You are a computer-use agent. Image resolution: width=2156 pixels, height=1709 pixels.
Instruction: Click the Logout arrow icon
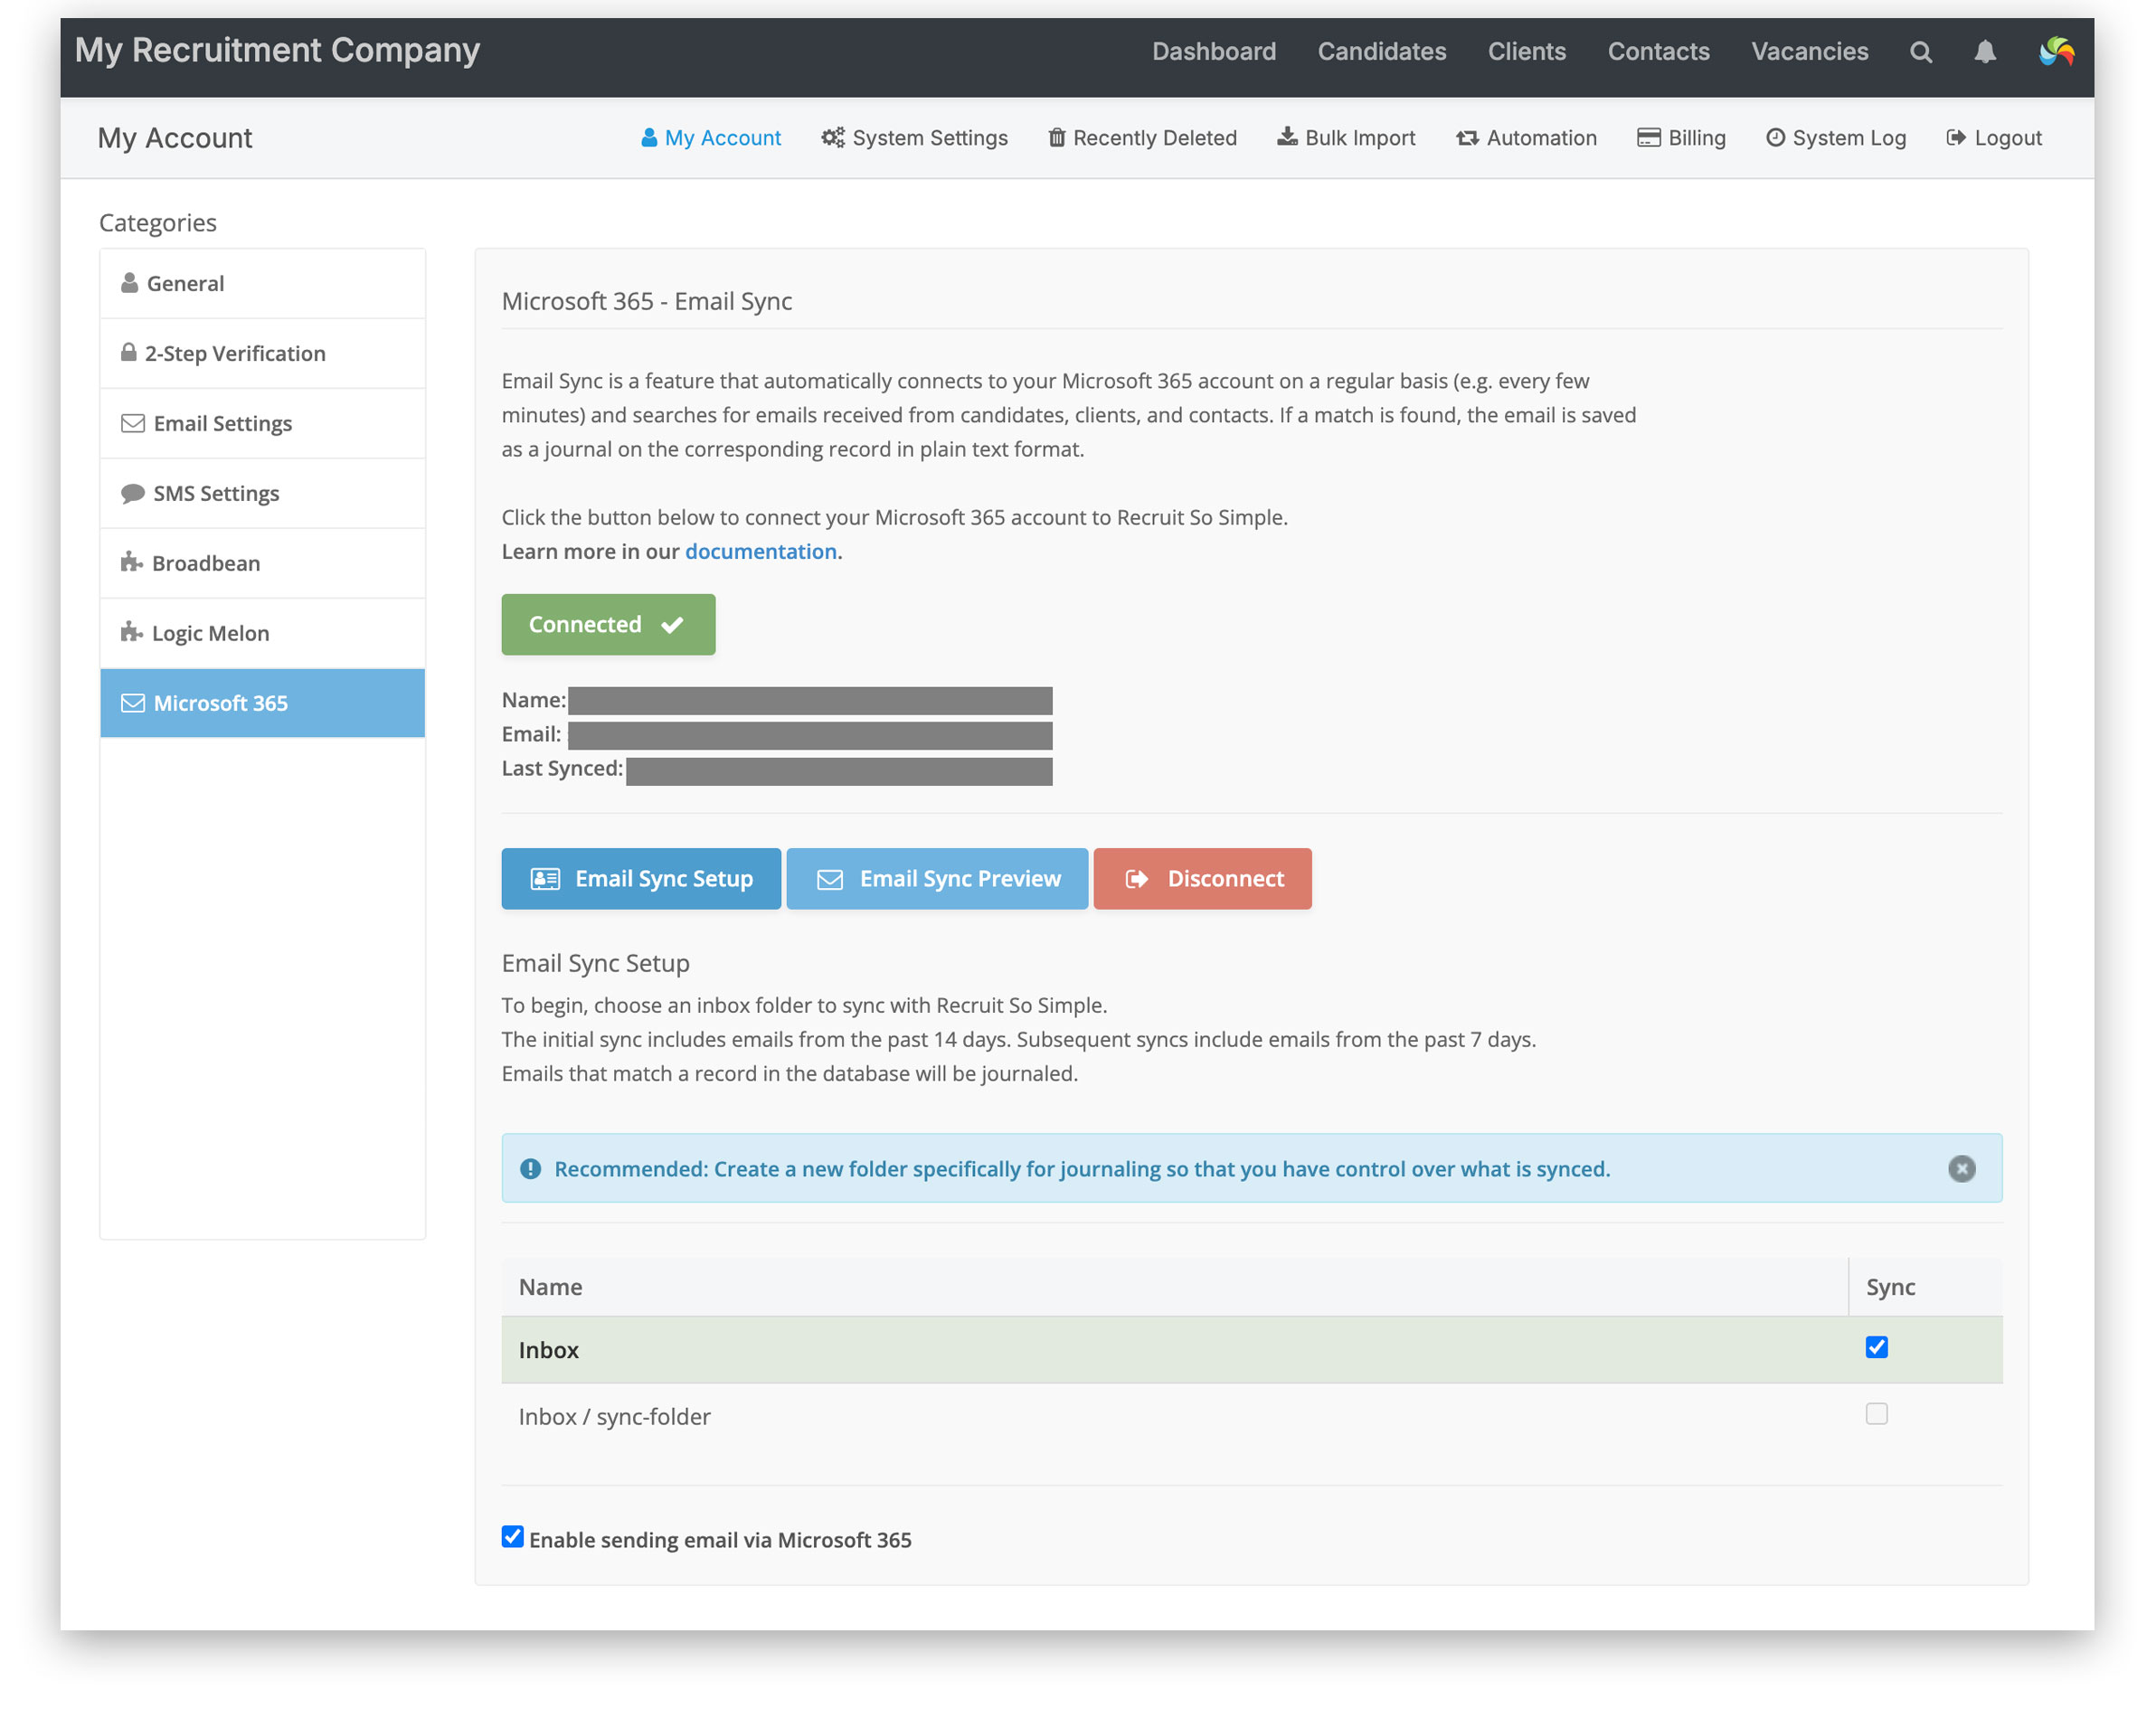(x=1956, y=138)
